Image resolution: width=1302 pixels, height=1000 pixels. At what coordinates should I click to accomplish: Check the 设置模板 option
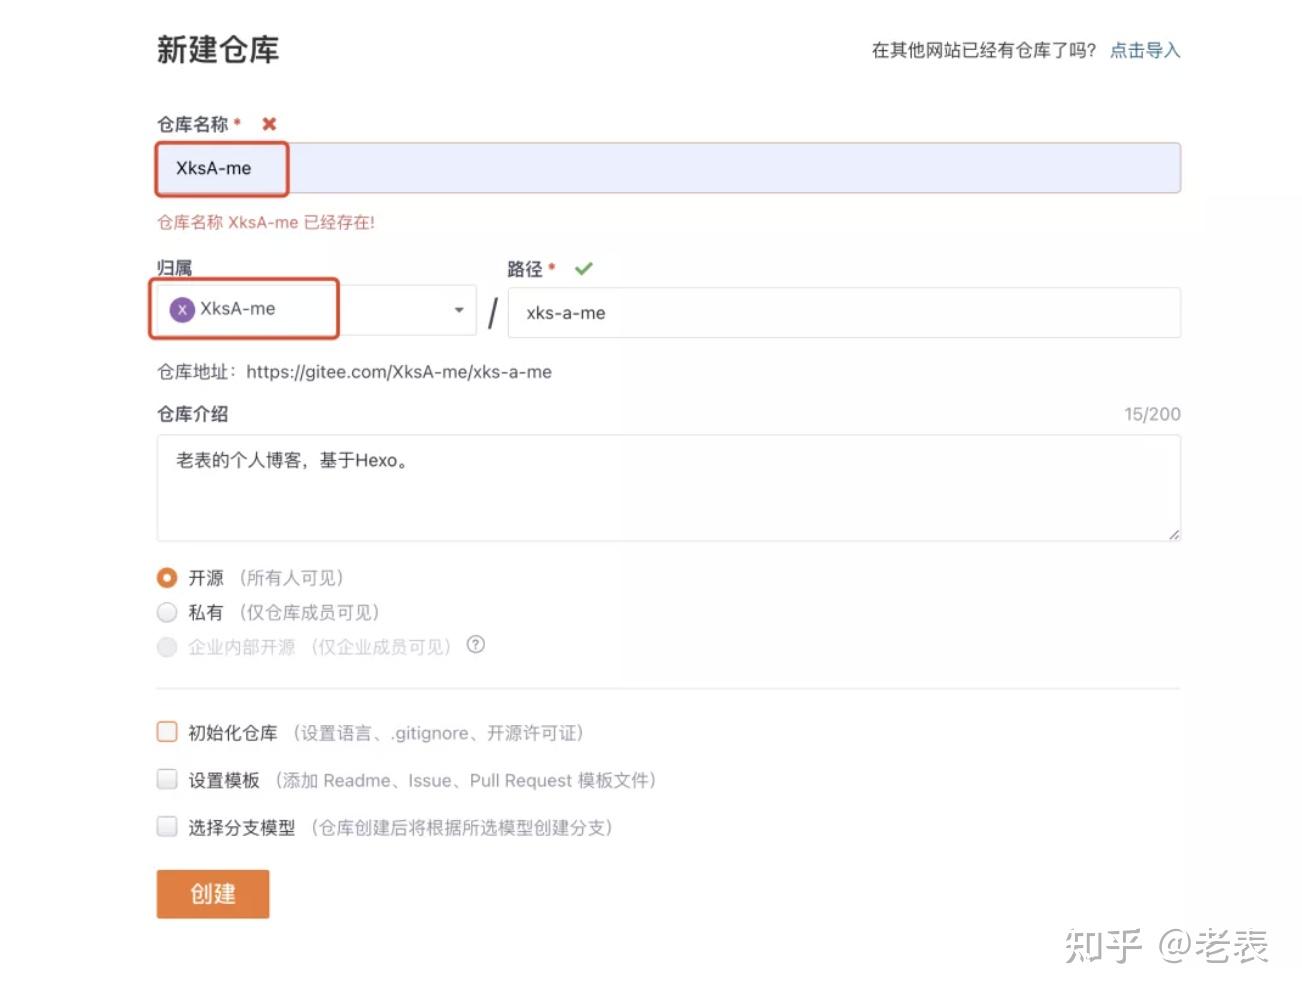[x=166, y=779]
